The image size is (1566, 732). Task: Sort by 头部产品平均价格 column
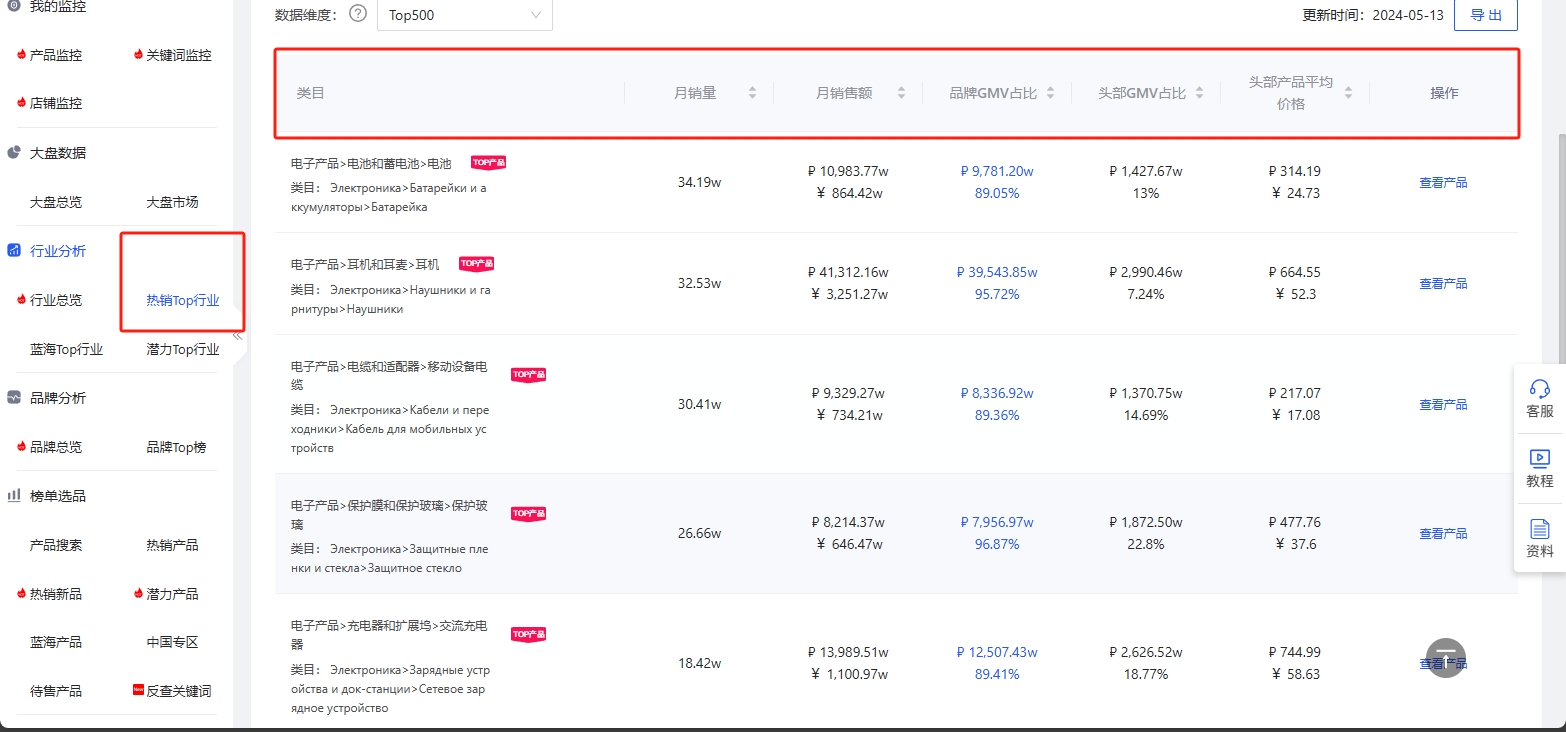click(x=1348, y=93)
